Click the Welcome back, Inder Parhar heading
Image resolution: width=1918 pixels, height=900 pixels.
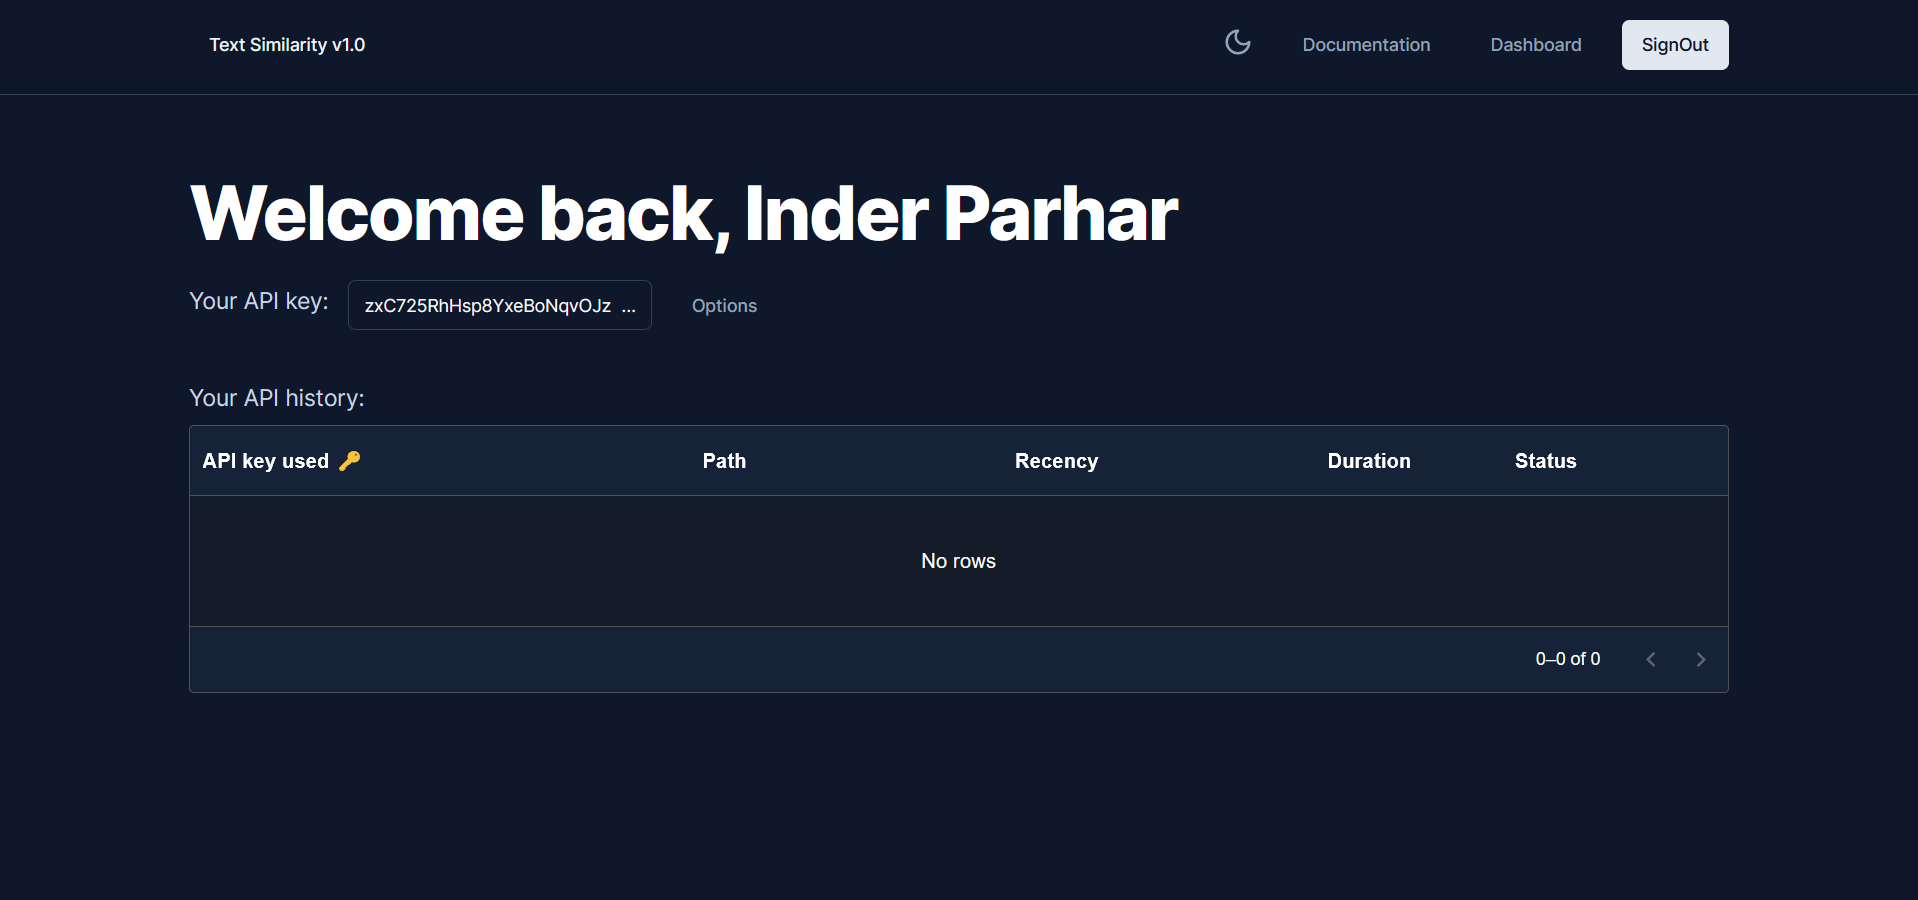point(684,214)
